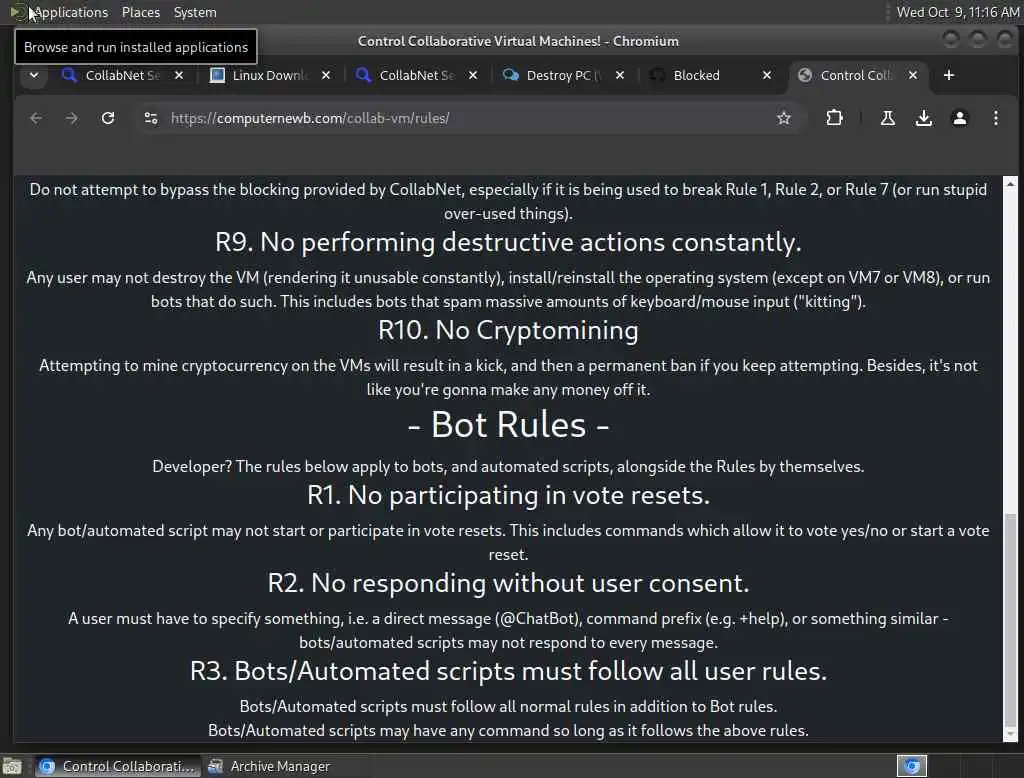Click the clock showing Wed Oct 9
1024x778 pixels.
point(957,12)
